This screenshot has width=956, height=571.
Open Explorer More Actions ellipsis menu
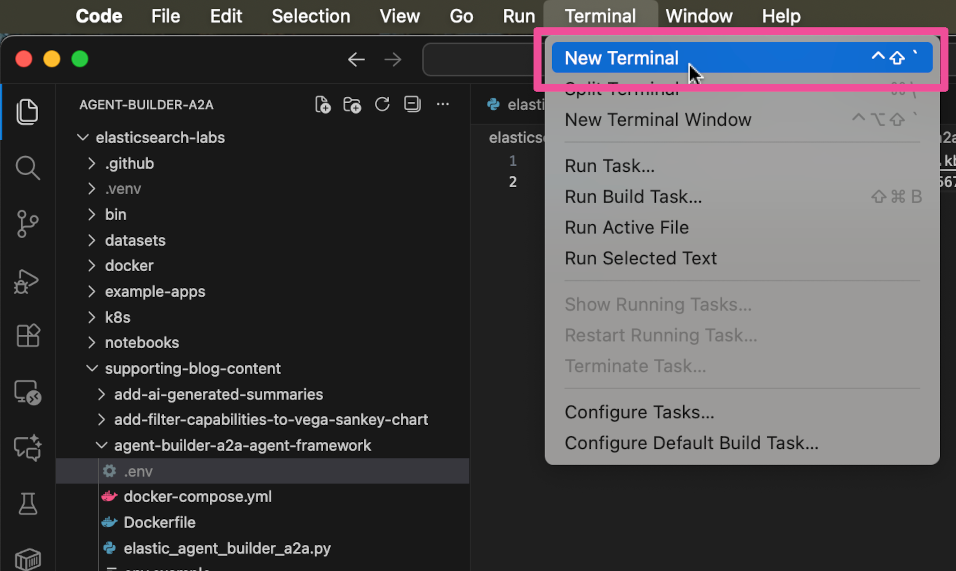(443, 104)
